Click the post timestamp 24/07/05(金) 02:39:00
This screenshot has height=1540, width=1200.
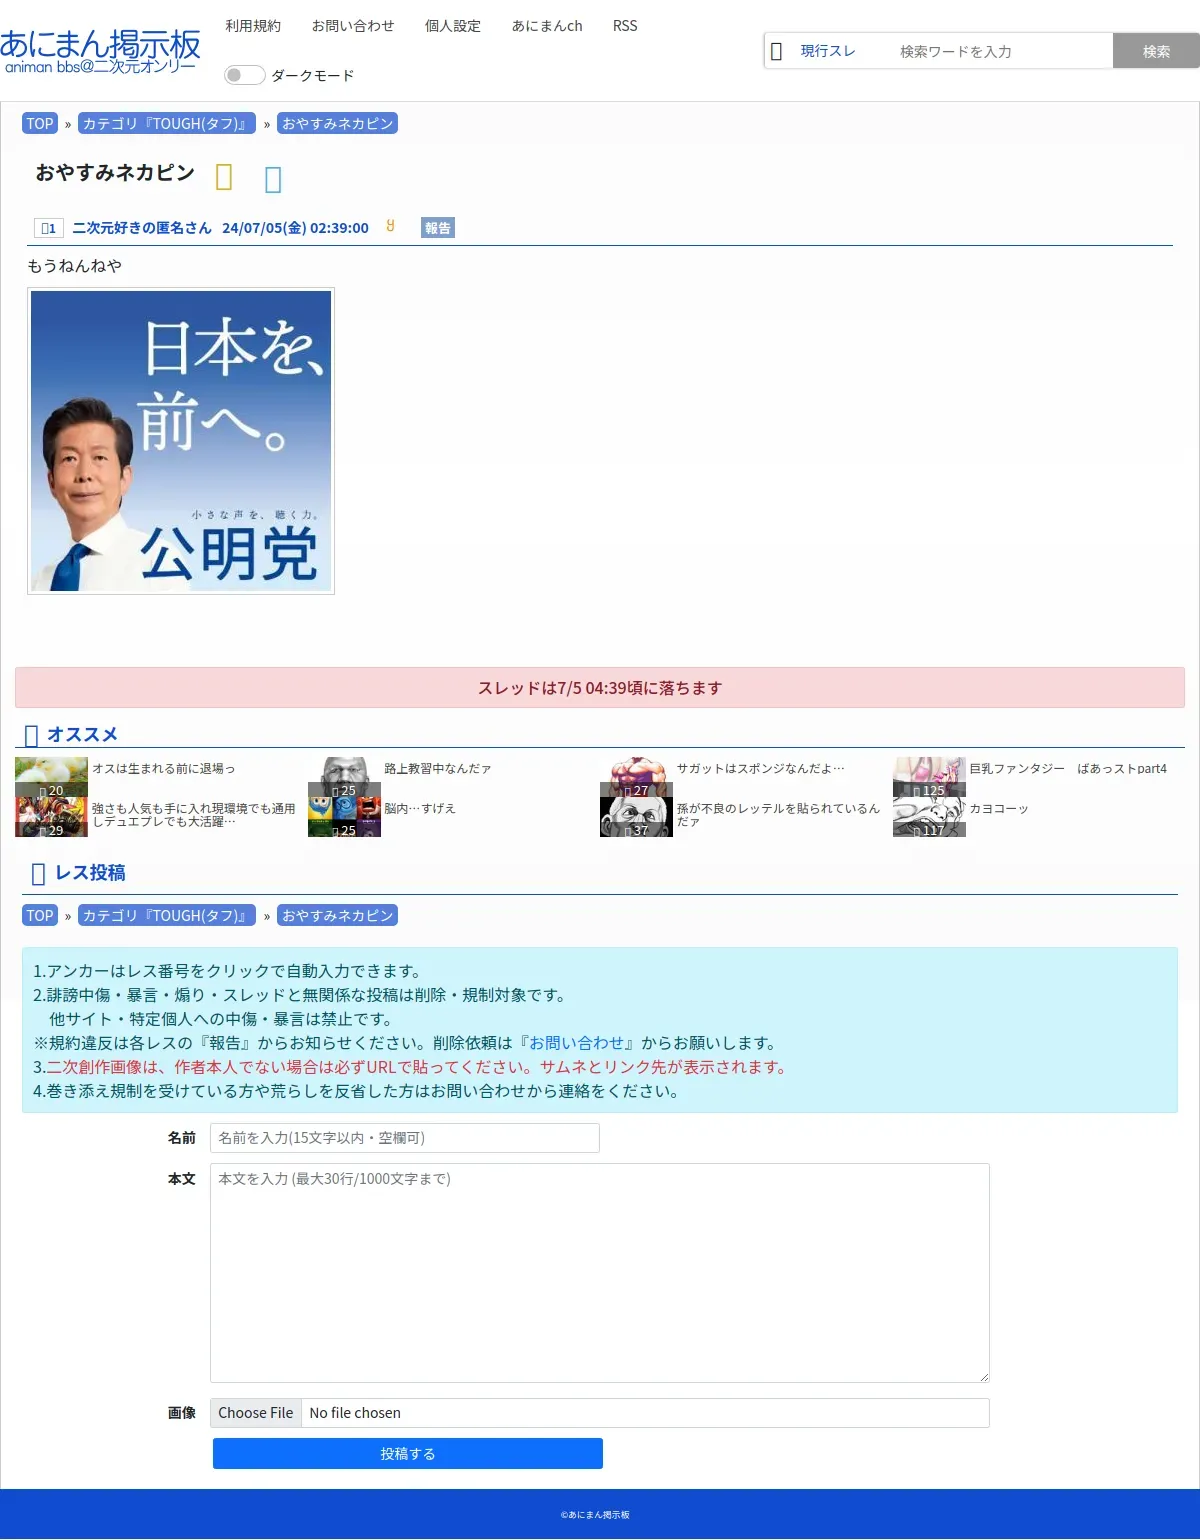click(295, 228)
